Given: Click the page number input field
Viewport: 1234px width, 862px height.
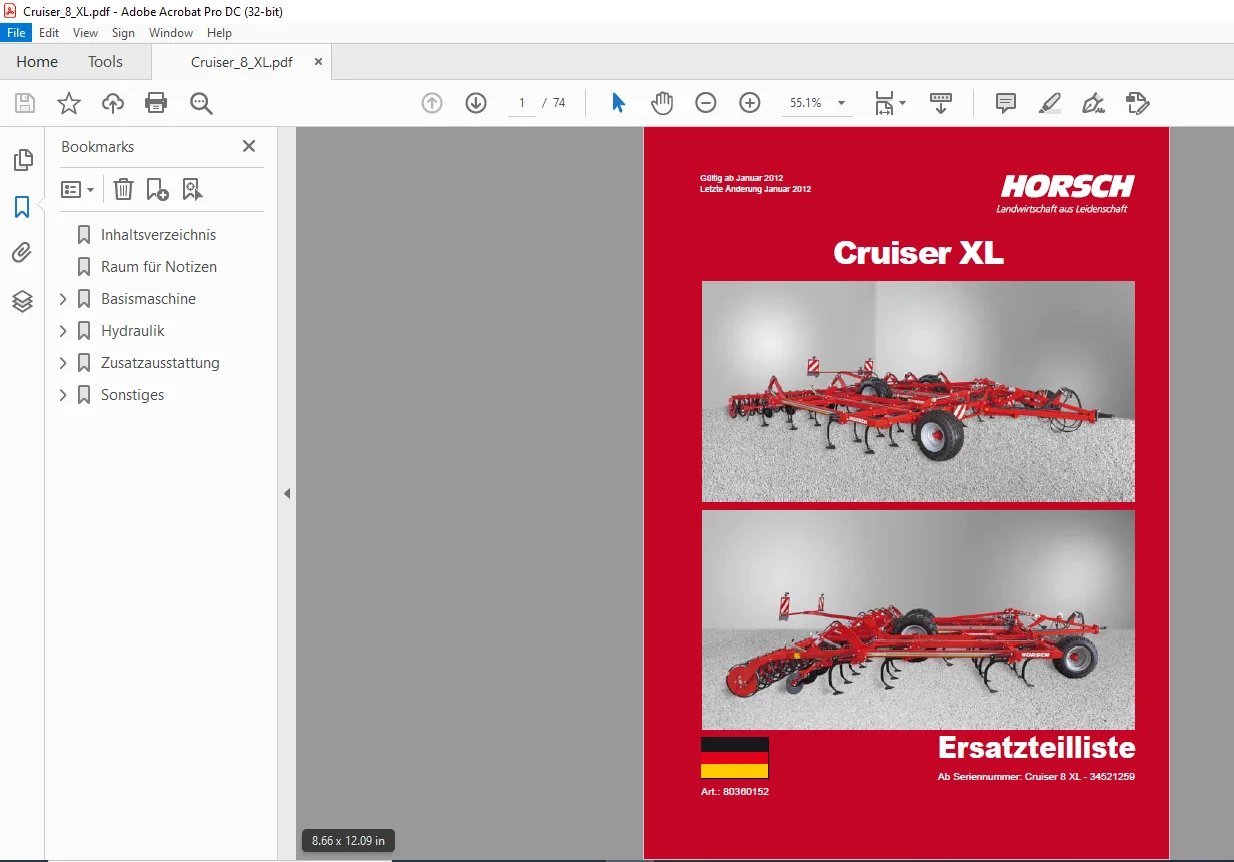Looking at the screenshot, I should [521, 103].
